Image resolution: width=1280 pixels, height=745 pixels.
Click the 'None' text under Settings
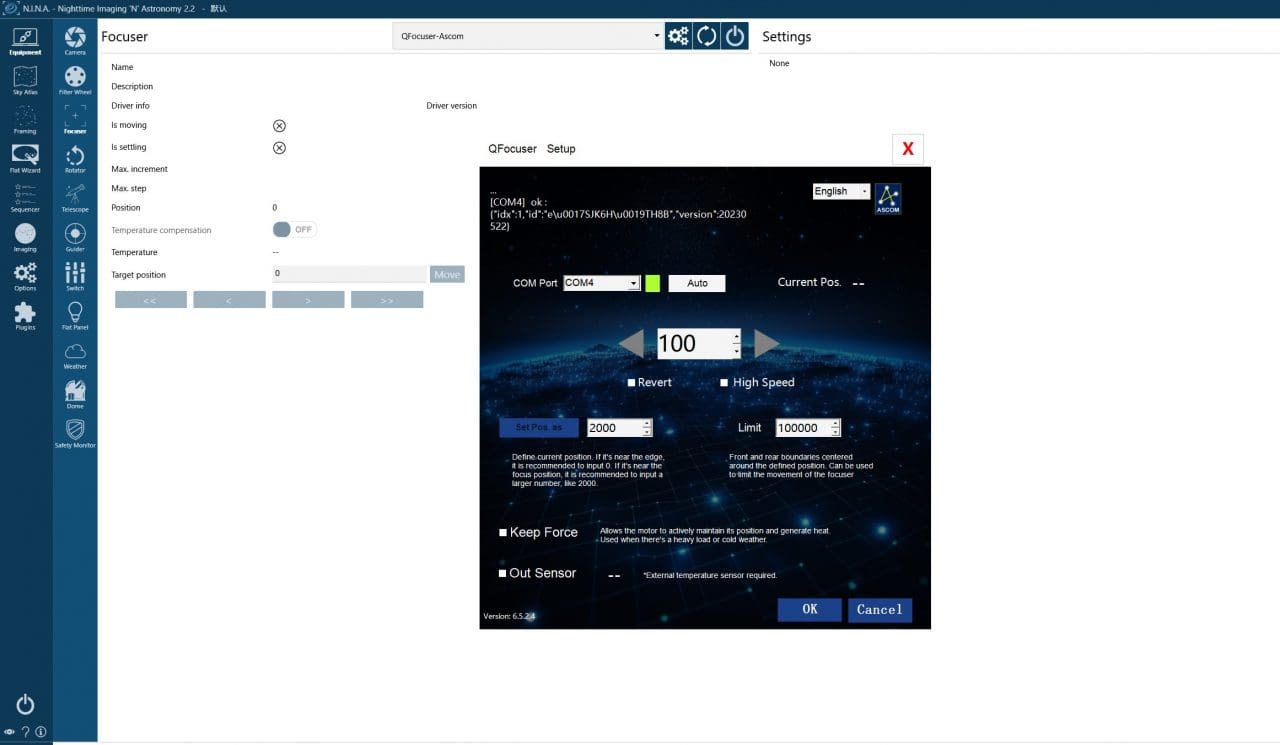[779, 63]
